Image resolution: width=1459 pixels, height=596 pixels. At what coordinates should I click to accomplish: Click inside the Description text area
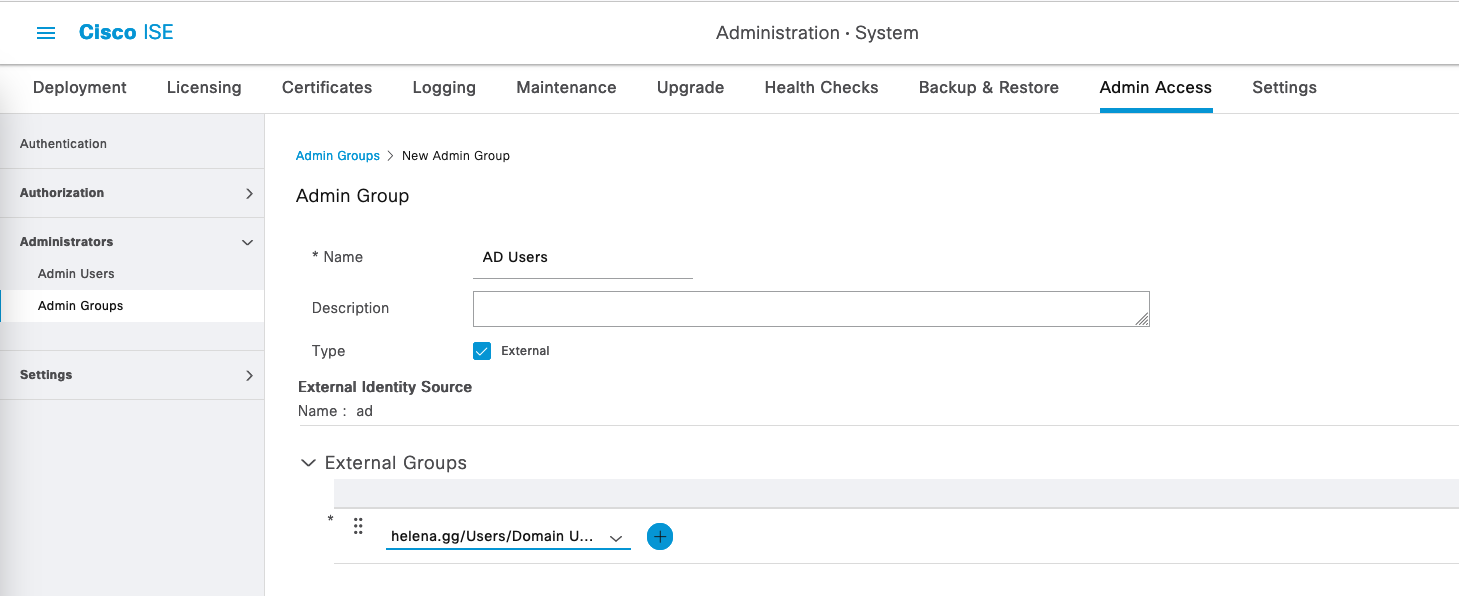(x=810, y=309)
